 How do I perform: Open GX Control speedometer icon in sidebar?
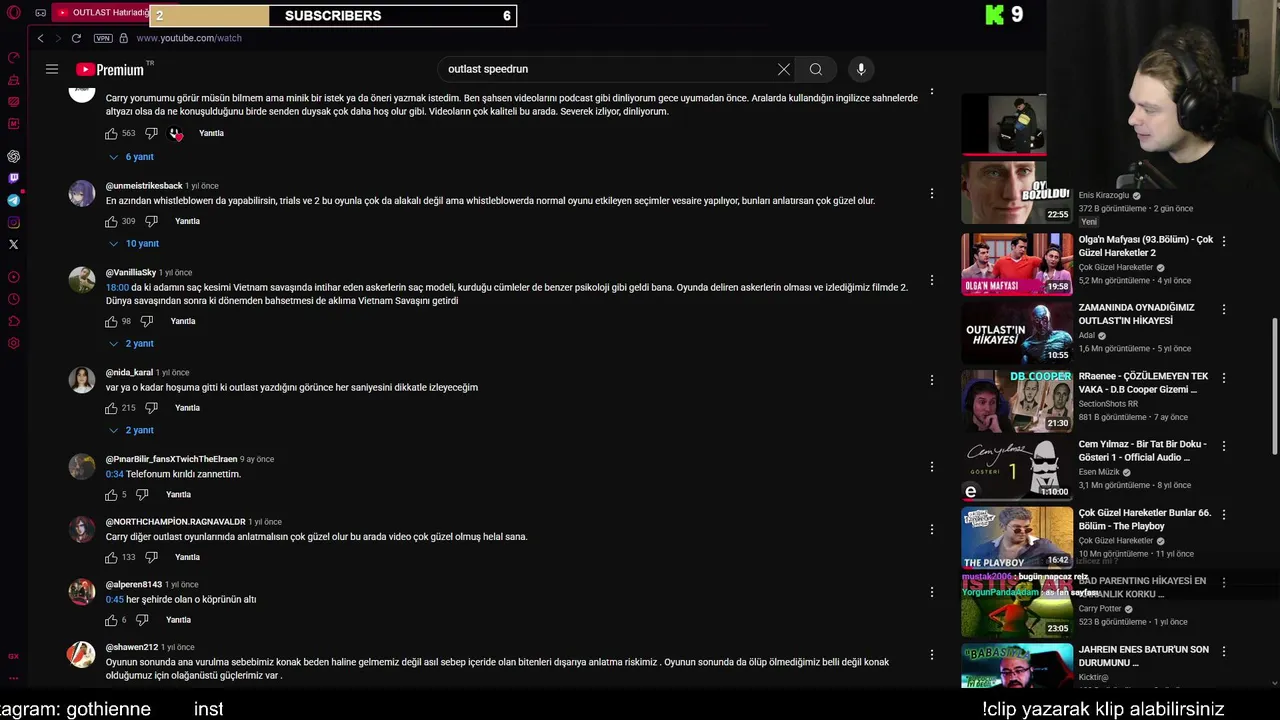pos(13,58)
